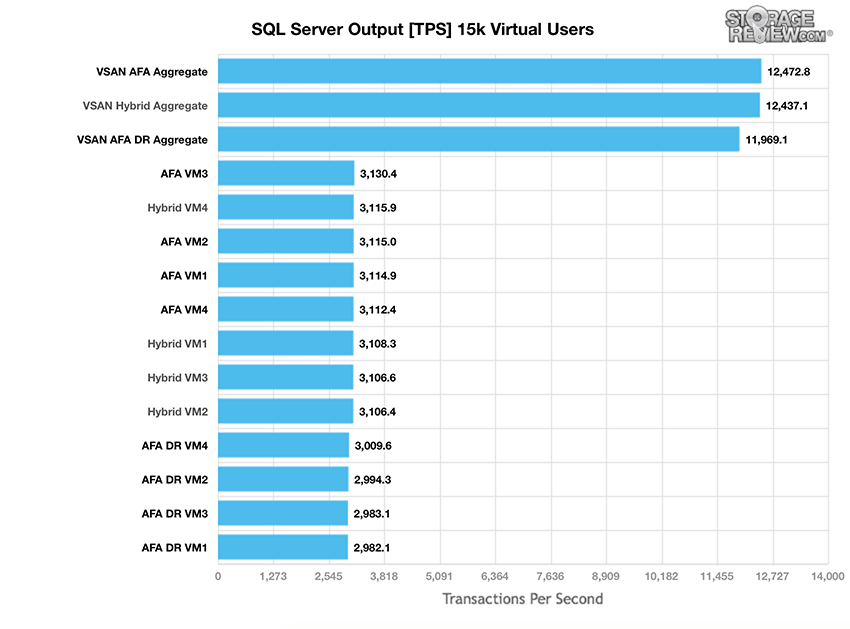Click the chart title 'SQL Server Output [TPS] 15k Virtual Users'
Image resolution: width=850 pixels, height=629 pixels.
point(422,29)
